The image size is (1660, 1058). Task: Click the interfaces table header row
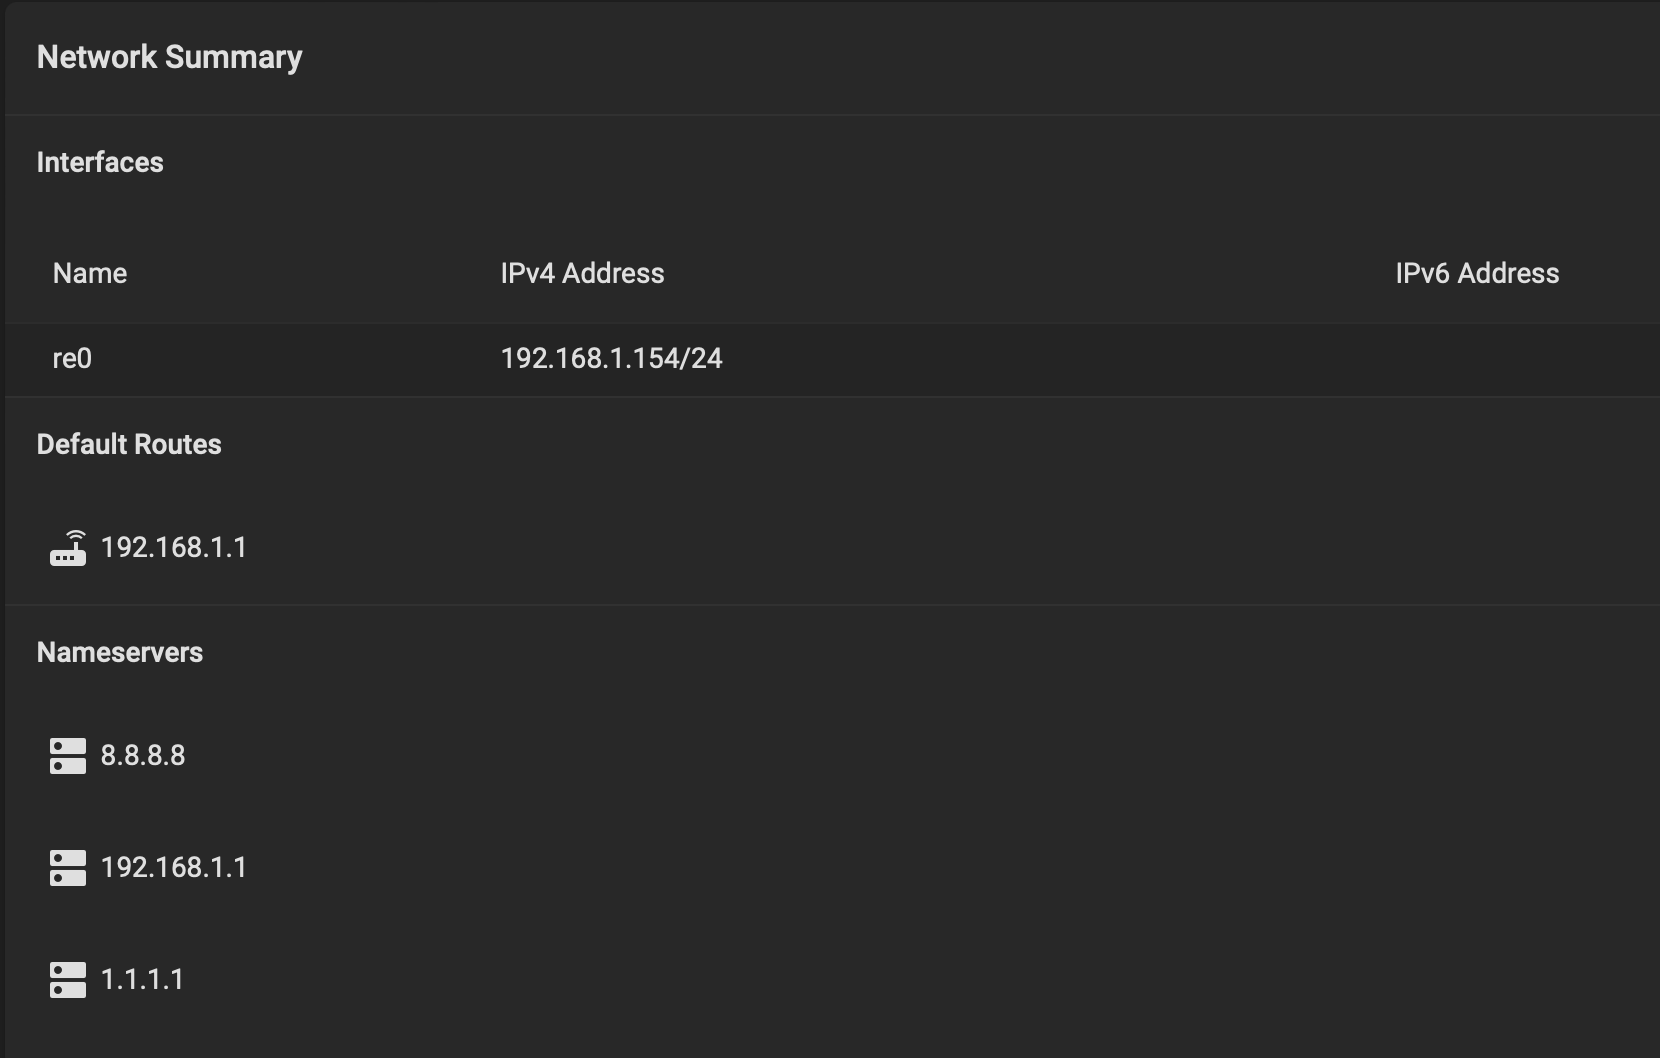(833, 273)
